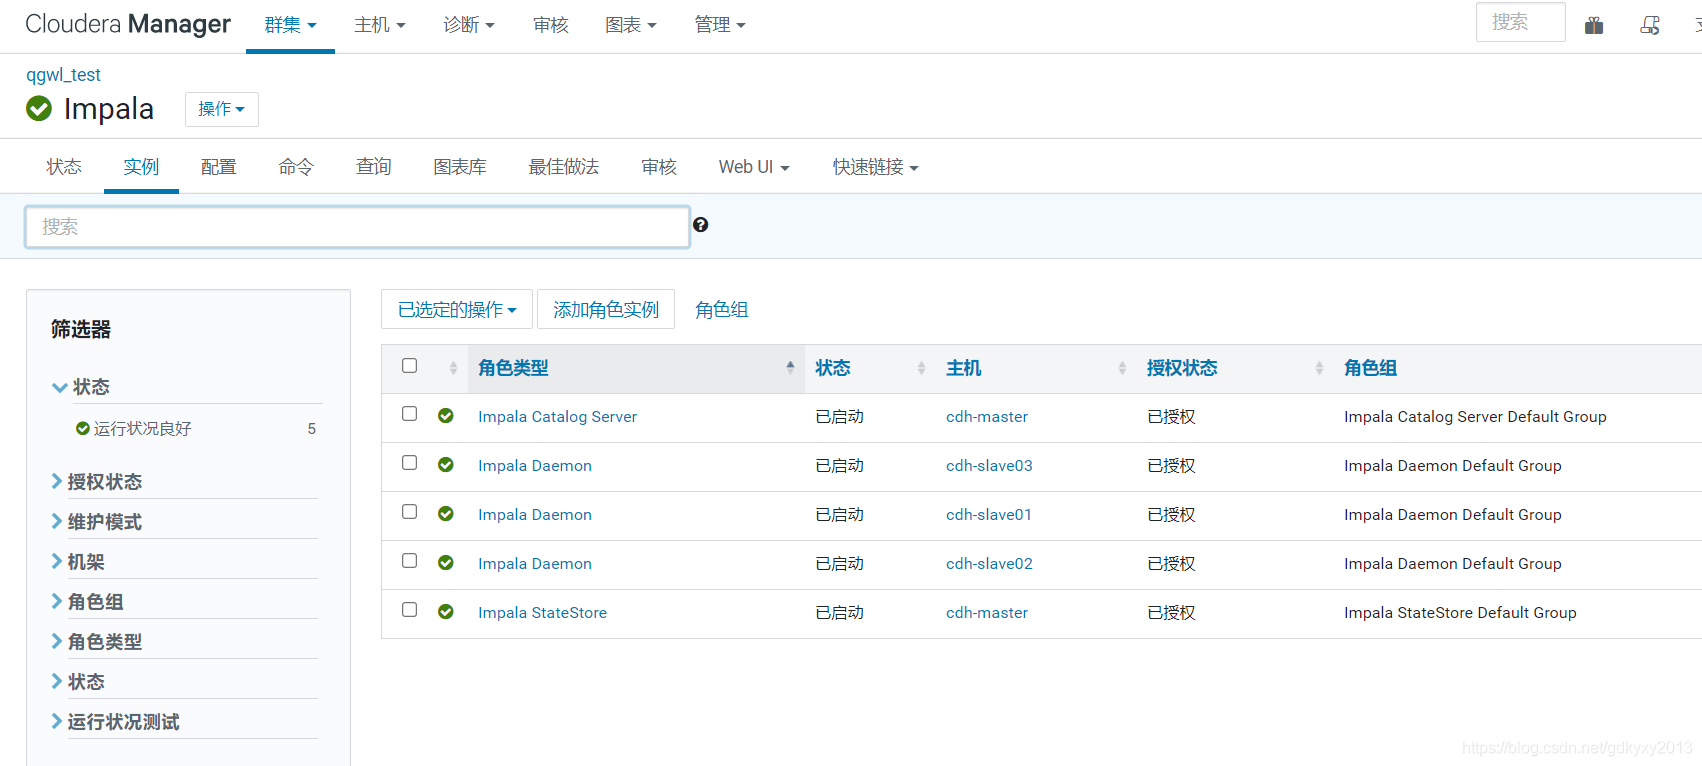This screenshot has height=766, width=1702.
Task: Click the top header 搜索 box
Action: pos(1520,22)
